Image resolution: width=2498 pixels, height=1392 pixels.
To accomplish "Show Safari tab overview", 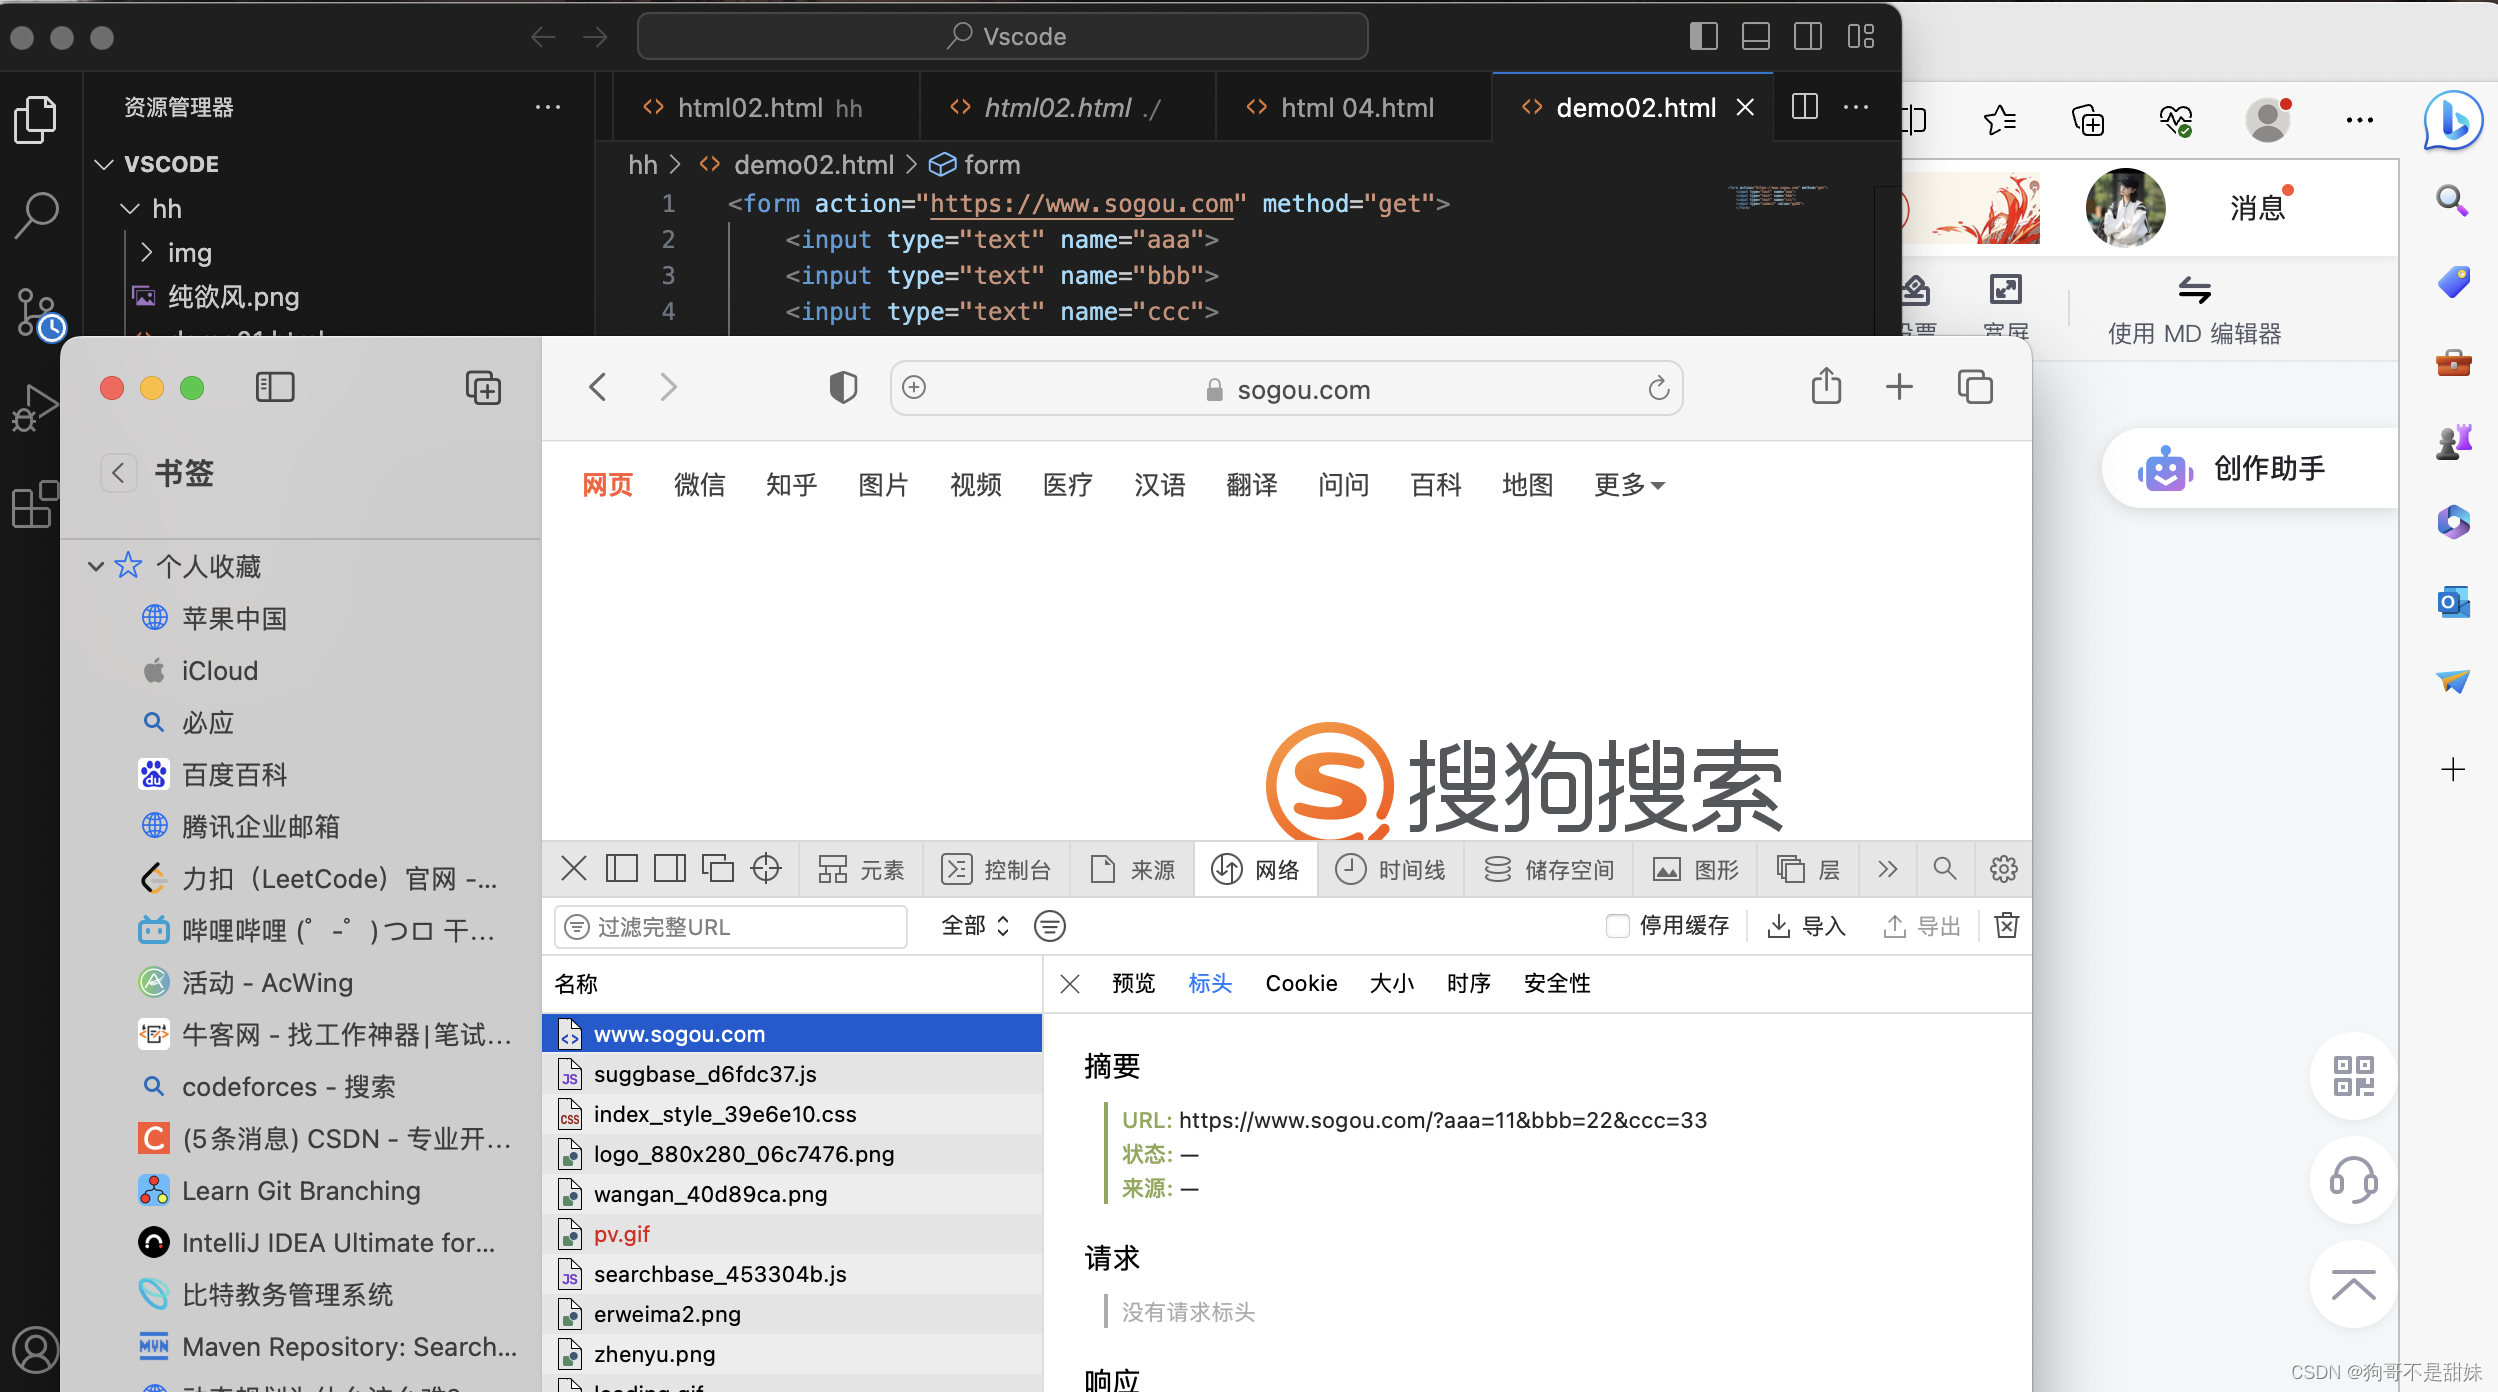I will [x=1975, y=387].
